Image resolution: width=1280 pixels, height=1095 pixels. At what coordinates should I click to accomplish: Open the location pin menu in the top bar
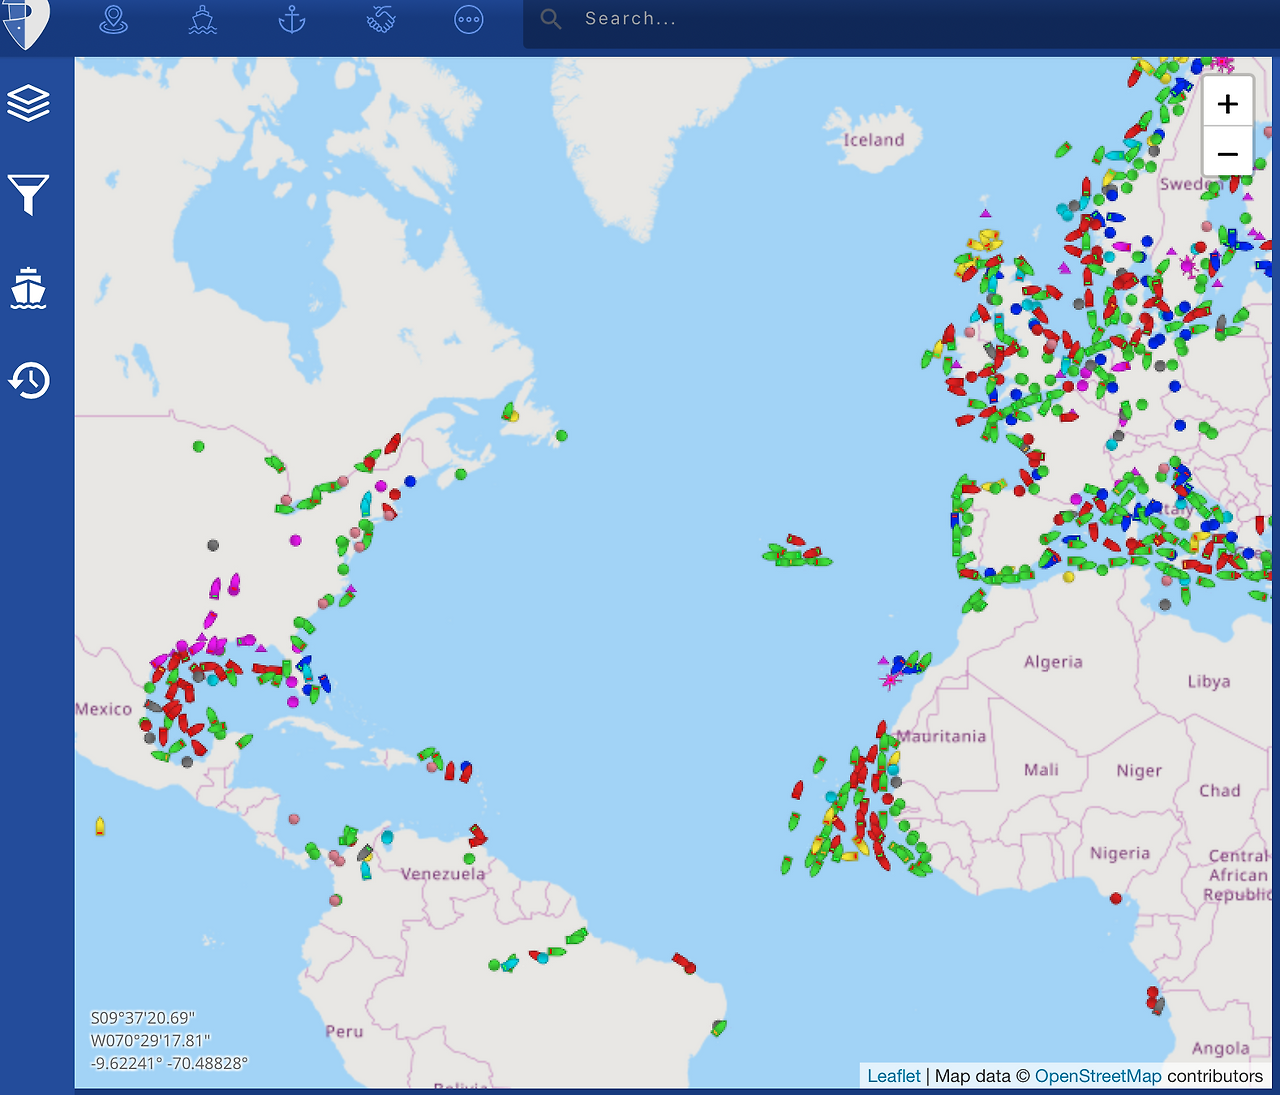click(114, 19)
